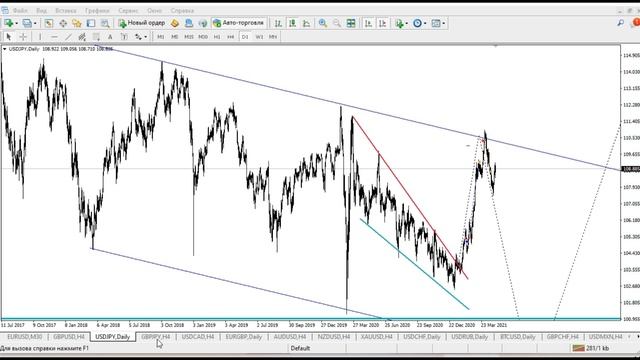Click the connection status 281/1 kb

click(x=591, y=348)
